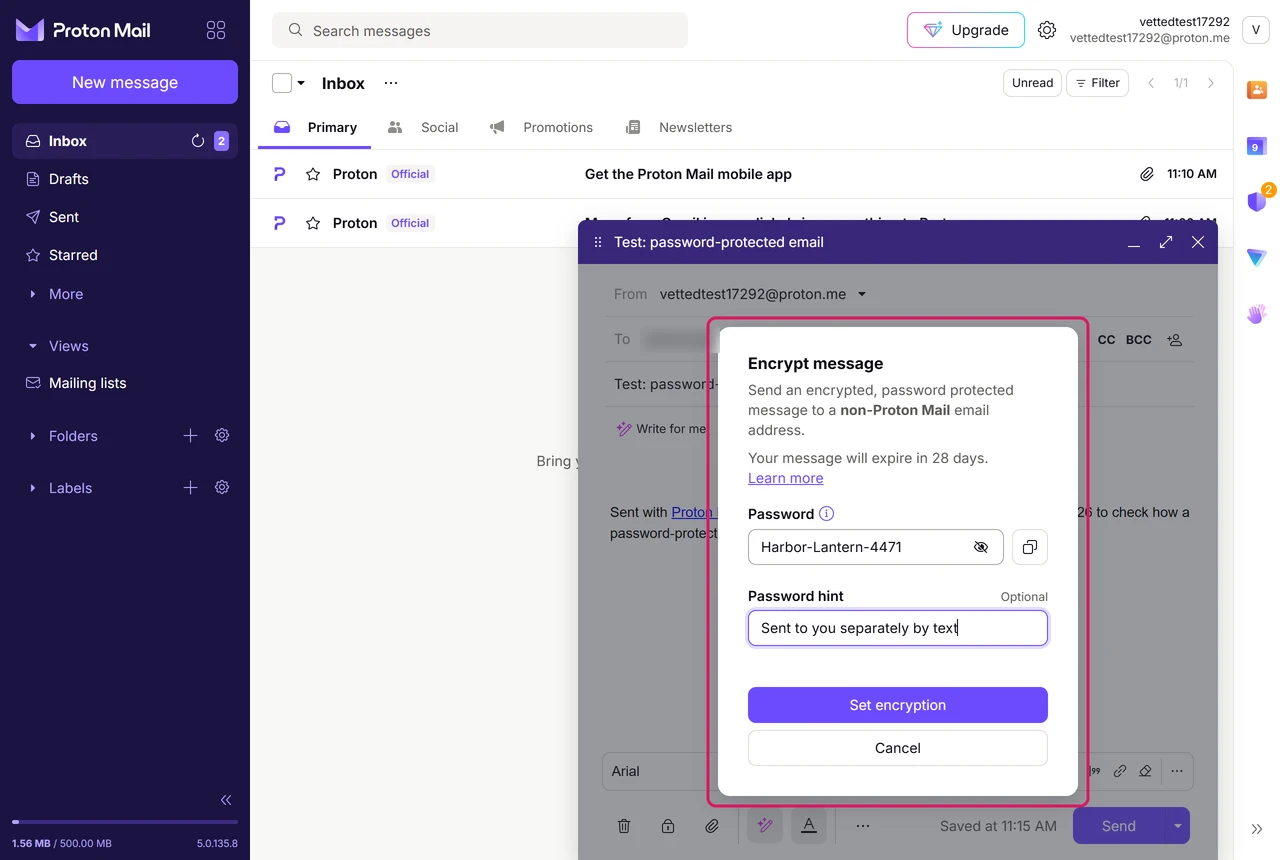
Task: Copy the password using the copy icon
Action: tap(1030, 547)
